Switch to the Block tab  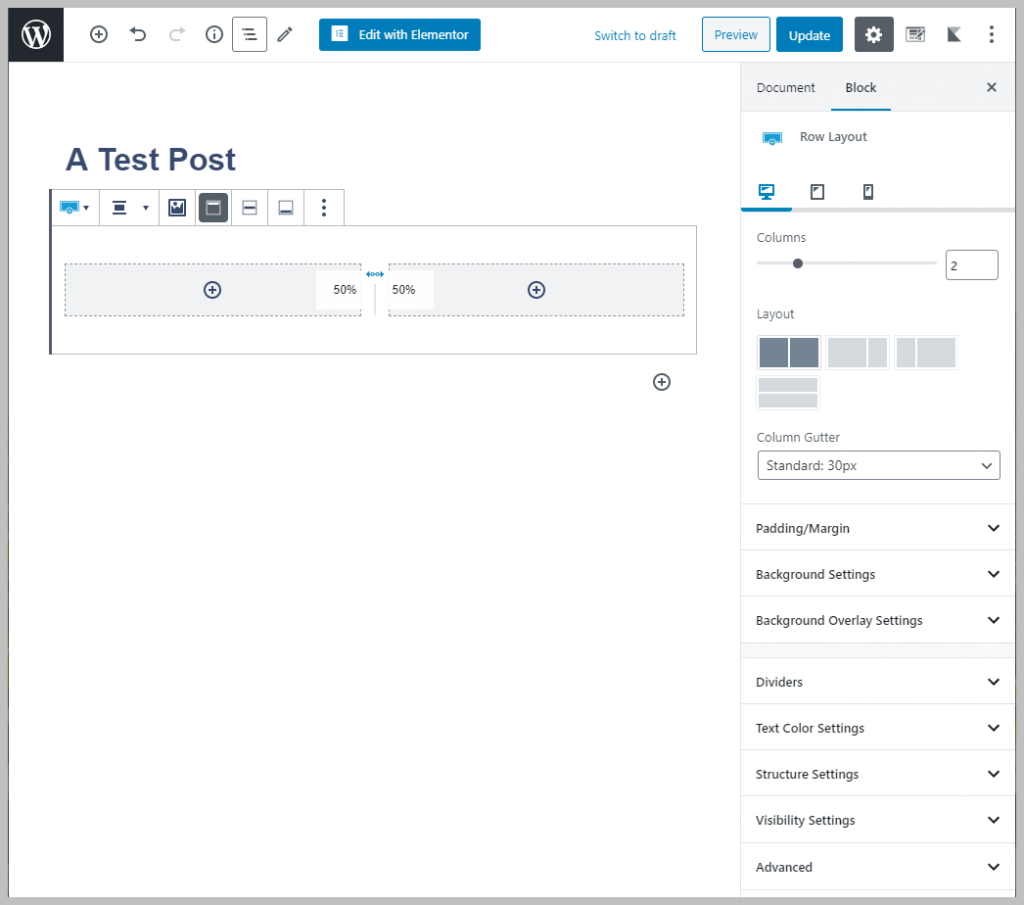tap(860, 88)
